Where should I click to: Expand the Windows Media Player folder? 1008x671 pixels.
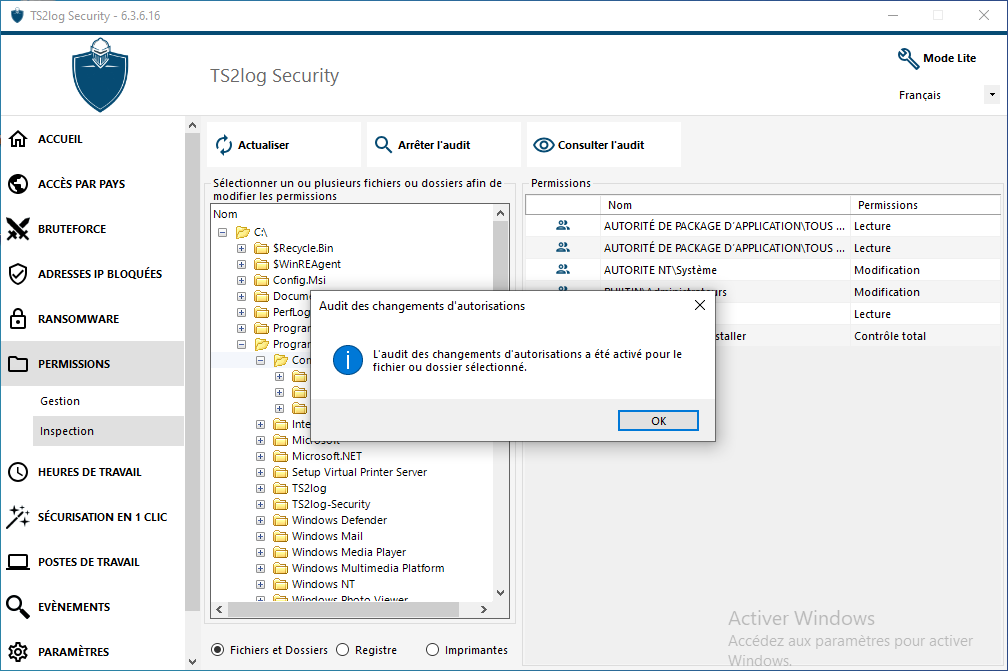pos(261,552)
